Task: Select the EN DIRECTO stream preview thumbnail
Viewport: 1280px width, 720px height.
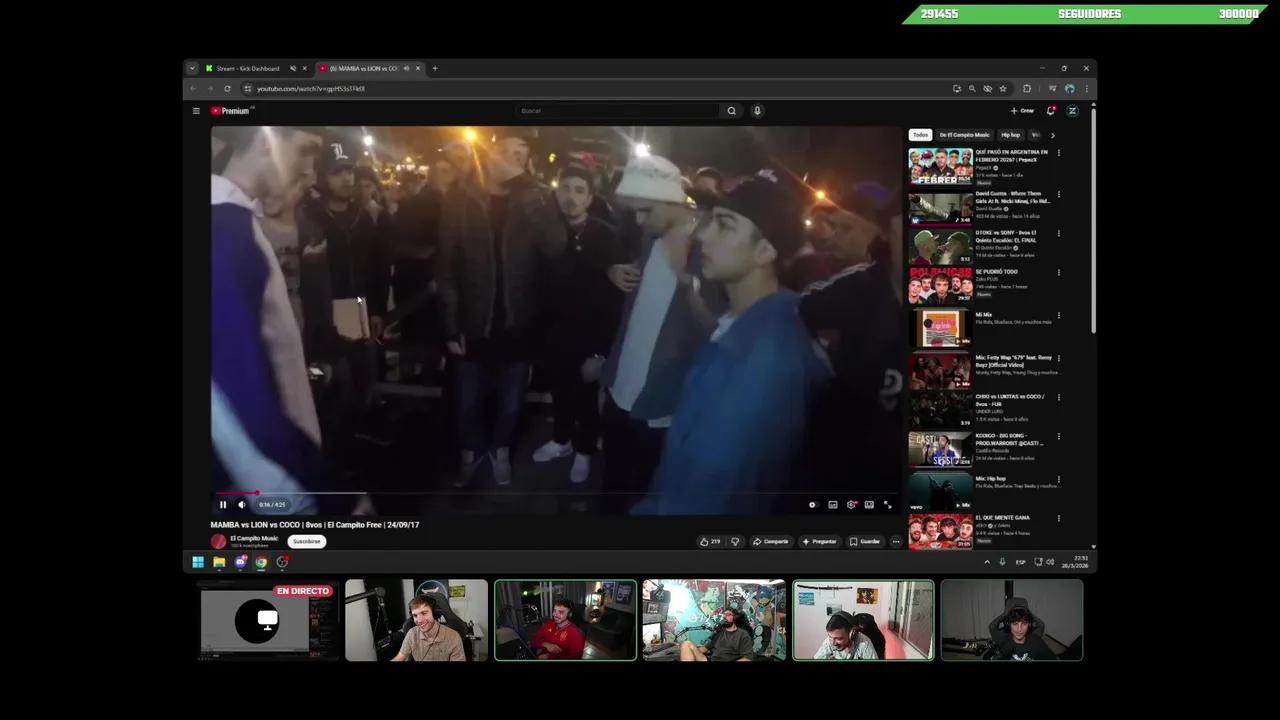Action: 268,620
